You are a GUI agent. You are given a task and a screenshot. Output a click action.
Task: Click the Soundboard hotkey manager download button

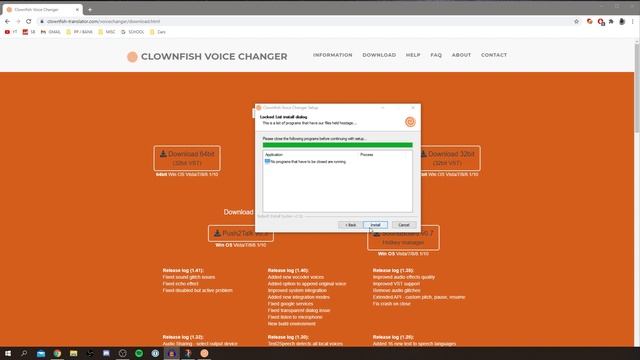[403, 238]
